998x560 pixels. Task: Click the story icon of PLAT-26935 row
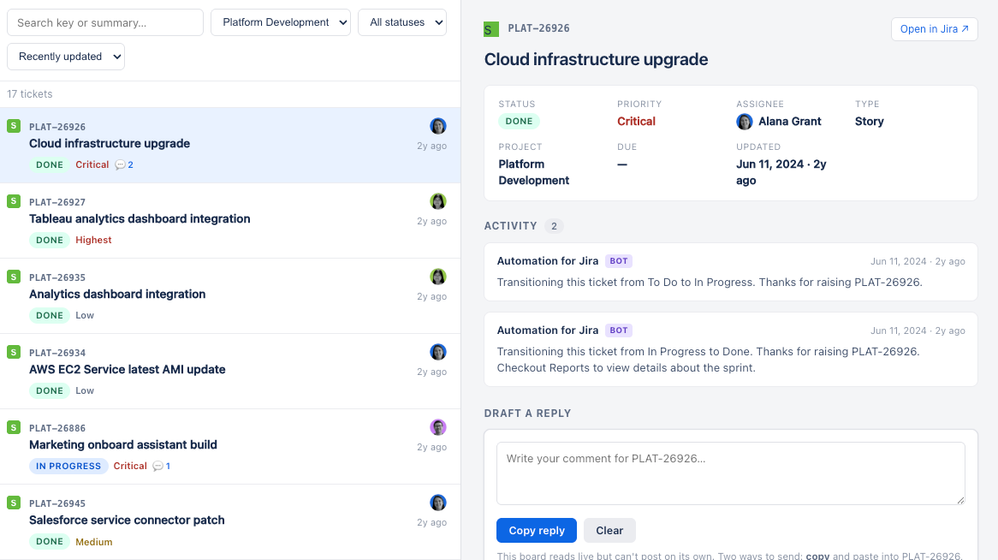[x=13, y=277]
